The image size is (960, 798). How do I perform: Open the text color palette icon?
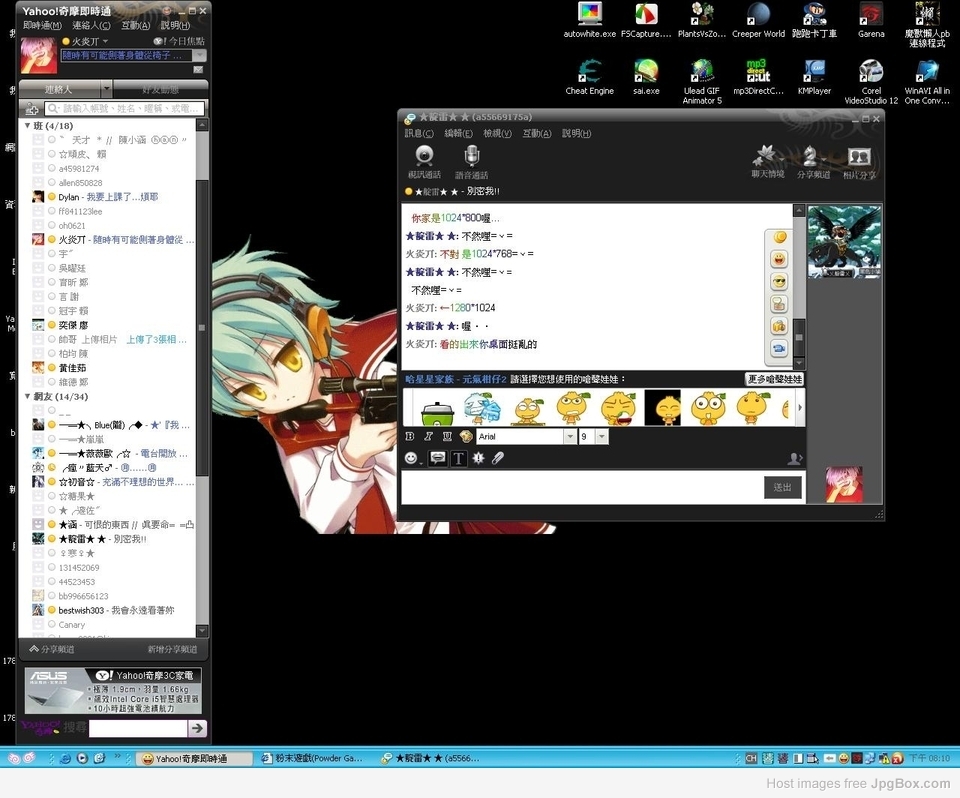coord(466,437)
